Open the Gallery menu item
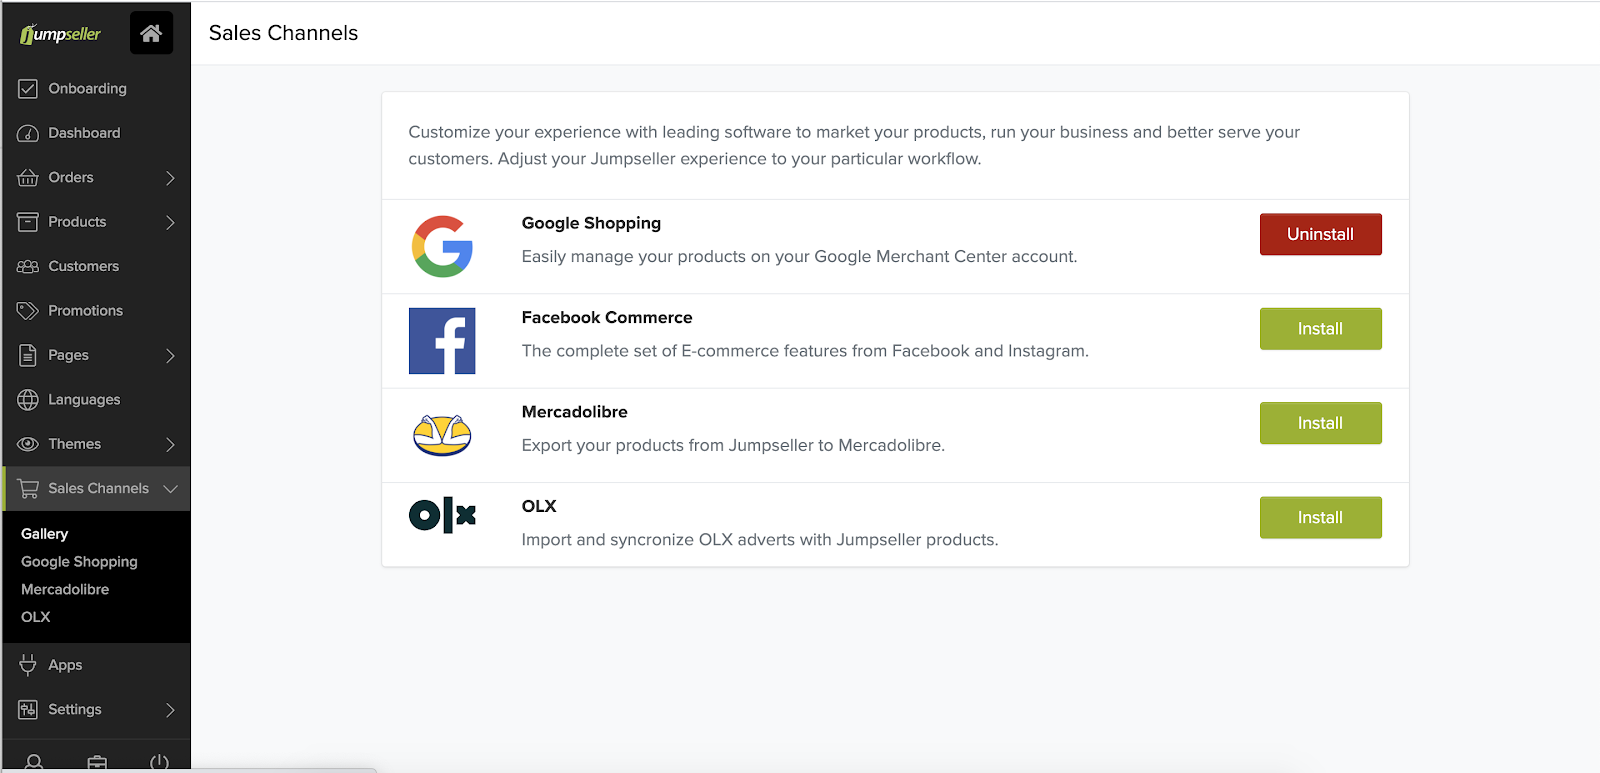1600x773 pixels. [45, 533]
